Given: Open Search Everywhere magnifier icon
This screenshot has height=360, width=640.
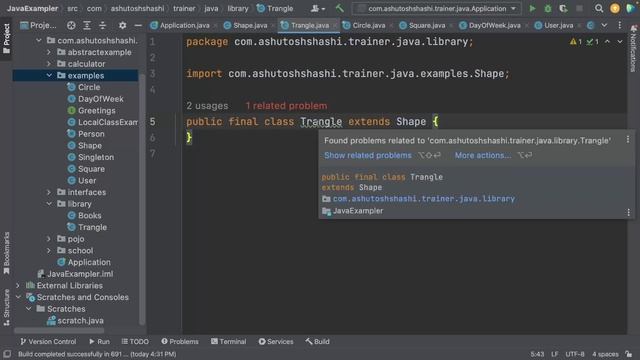Looking at the screenshot, I should tap(599, 8).
